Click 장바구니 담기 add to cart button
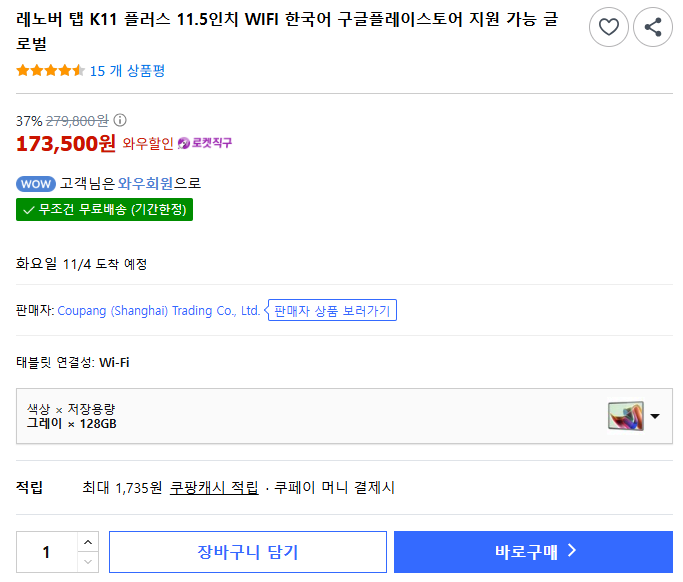Screen dimensions: 683x582 248,552
